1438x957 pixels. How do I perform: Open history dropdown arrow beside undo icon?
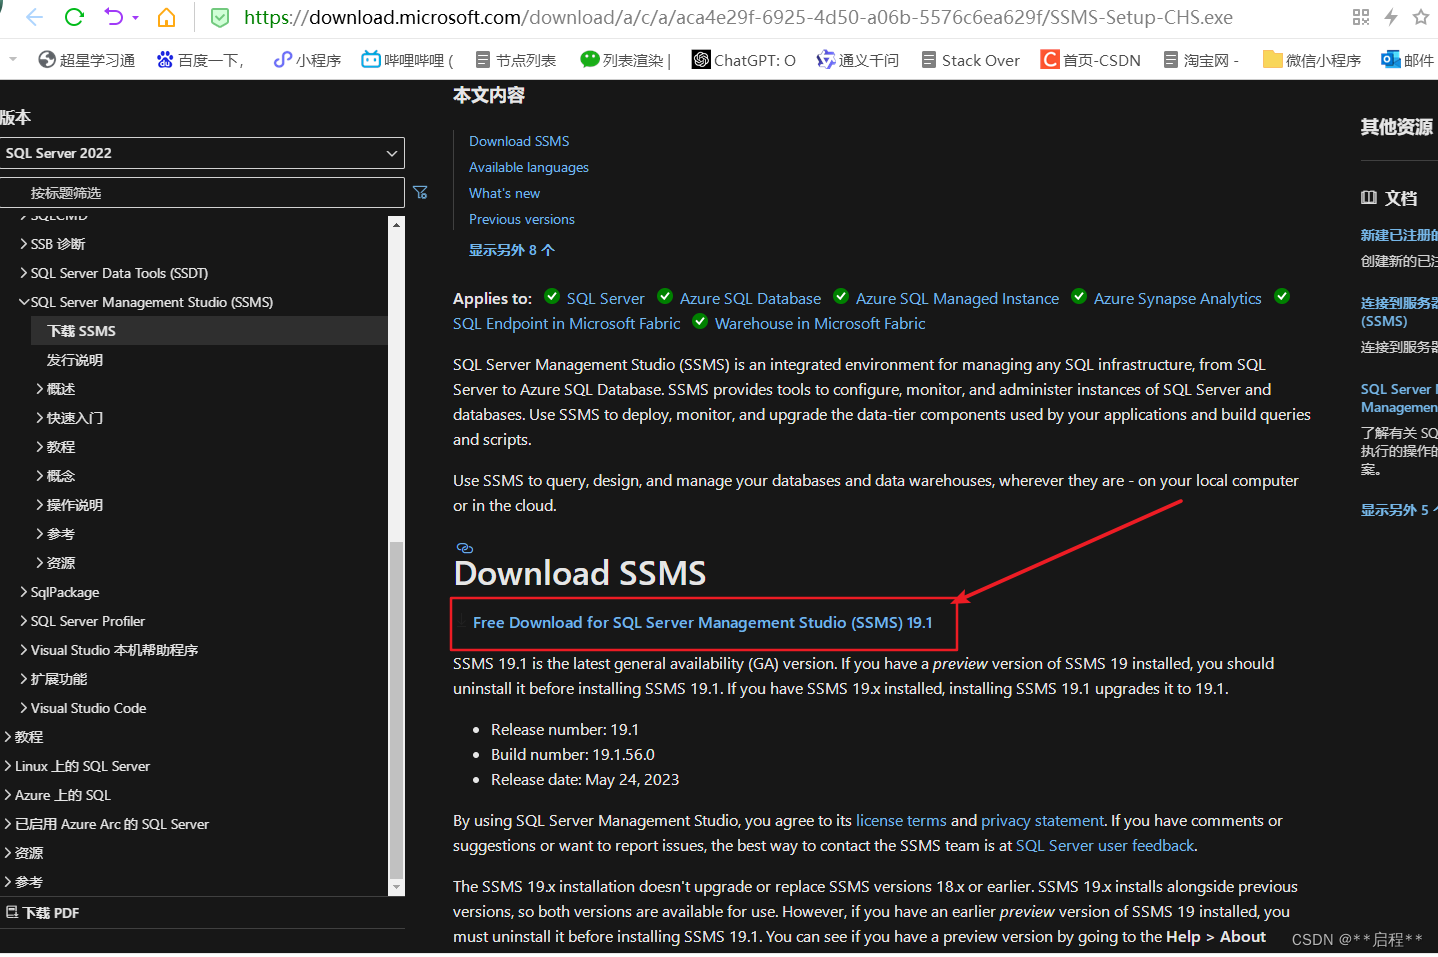coord(135,18)
